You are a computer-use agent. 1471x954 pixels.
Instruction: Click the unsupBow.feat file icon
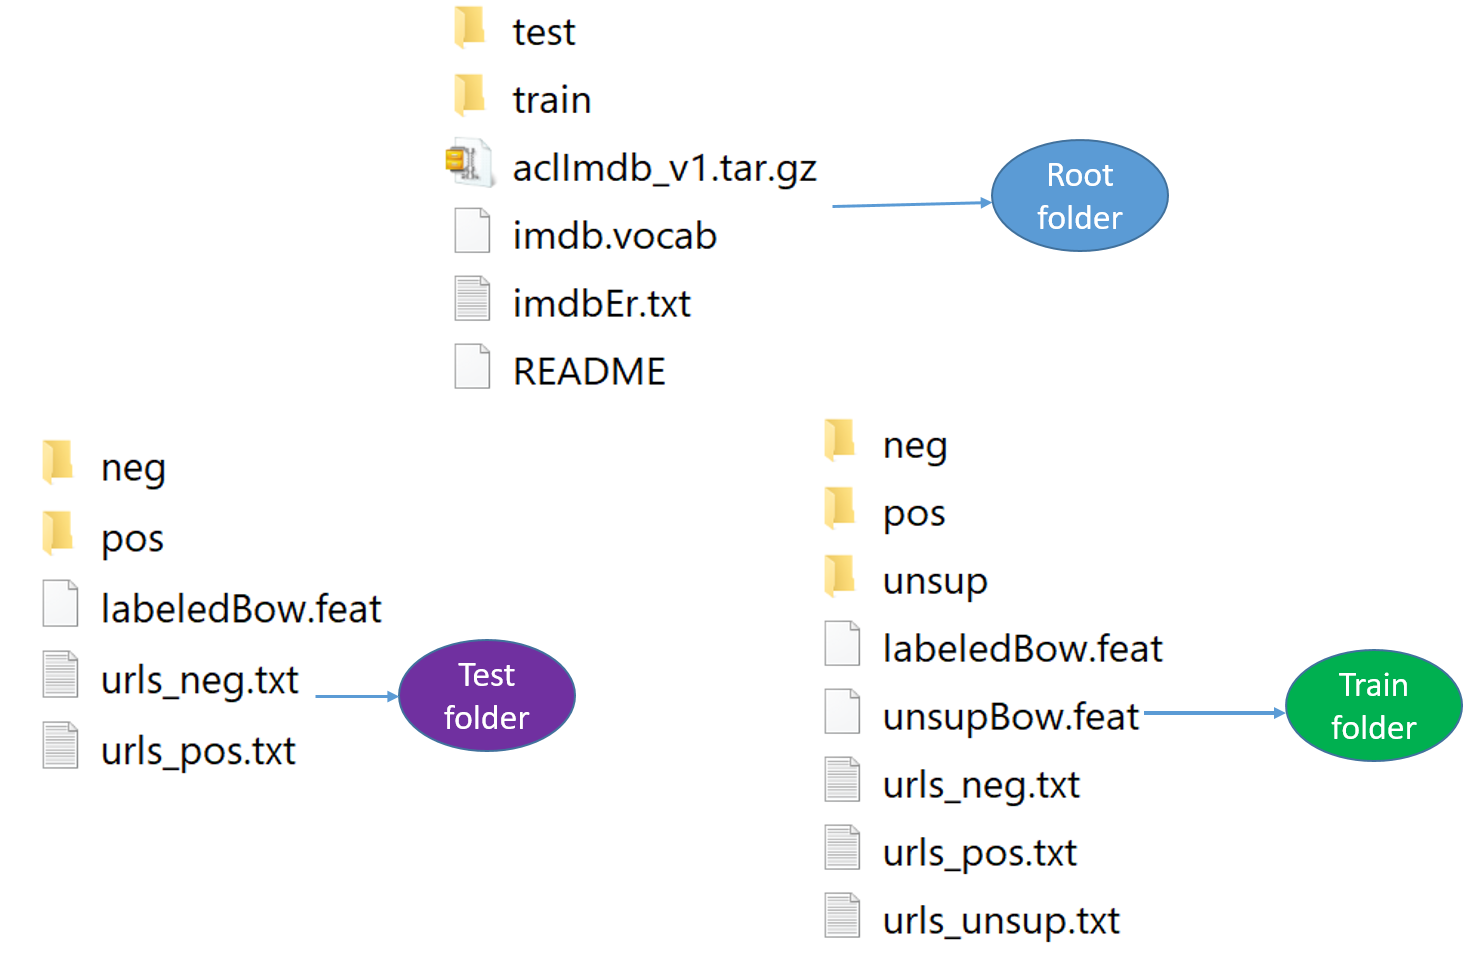[842, 712]
